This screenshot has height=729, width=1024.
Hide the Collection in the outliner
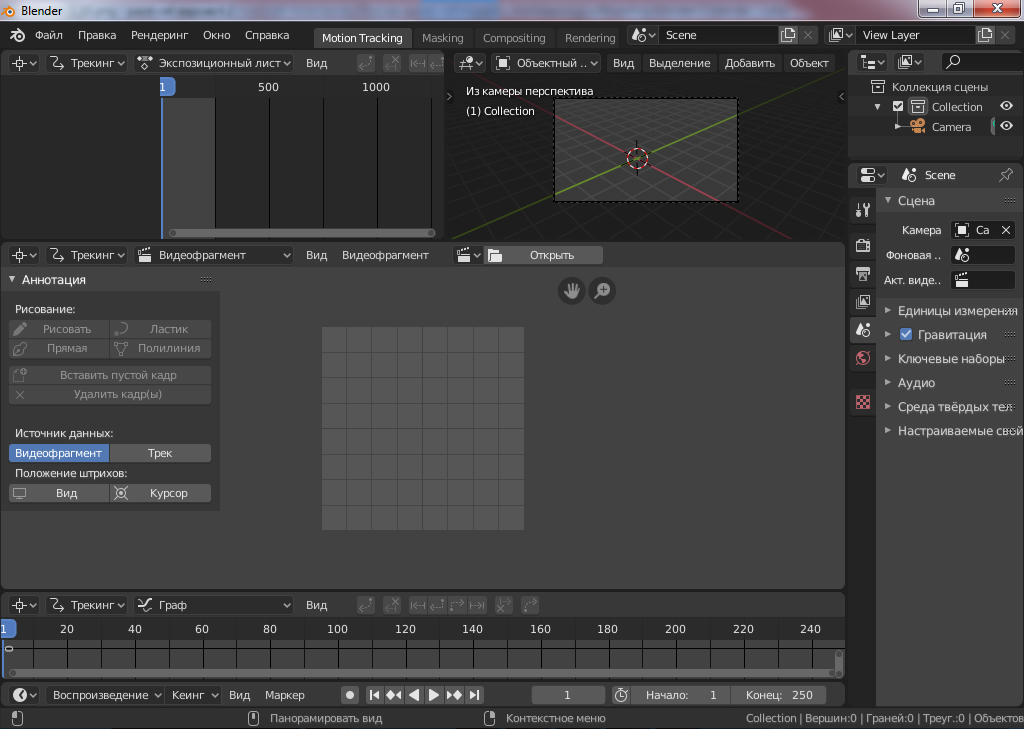[x=1006, y=107]
